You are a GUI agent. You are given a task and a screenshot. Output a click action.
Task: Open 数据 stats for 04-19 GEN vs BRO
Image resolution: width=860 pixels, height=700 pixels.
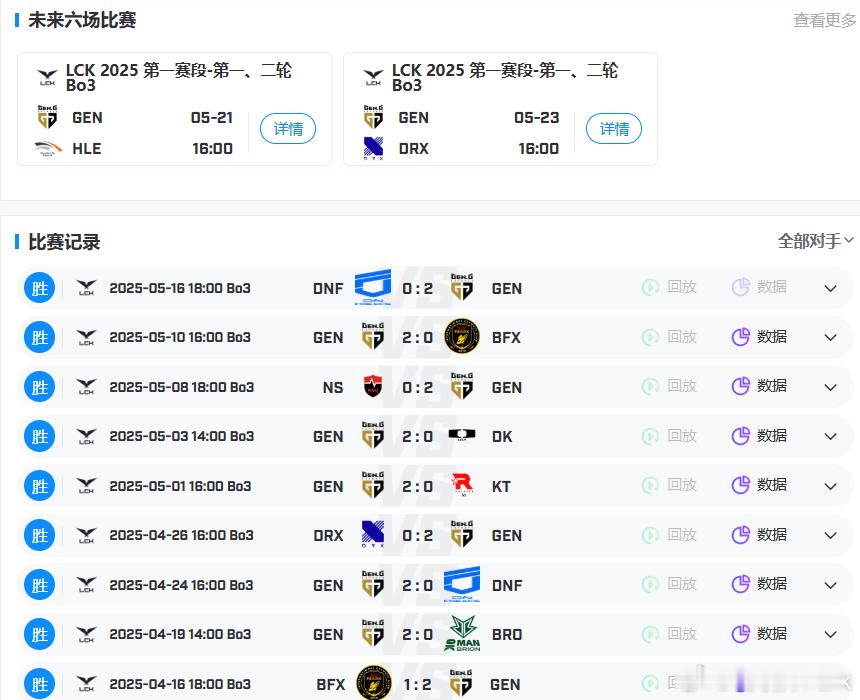(760, 634)
